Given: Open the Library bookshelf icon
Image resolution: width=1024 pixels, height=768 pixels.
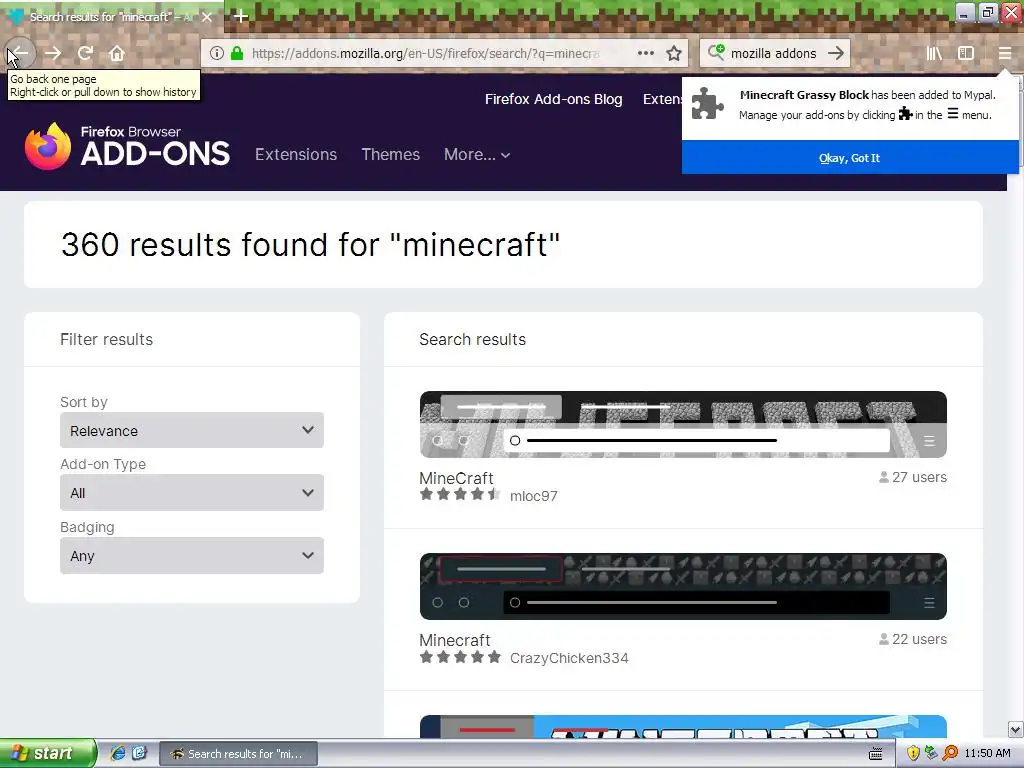Looking at the screenshot, I should pyautogui.click(x=934, y=54).
